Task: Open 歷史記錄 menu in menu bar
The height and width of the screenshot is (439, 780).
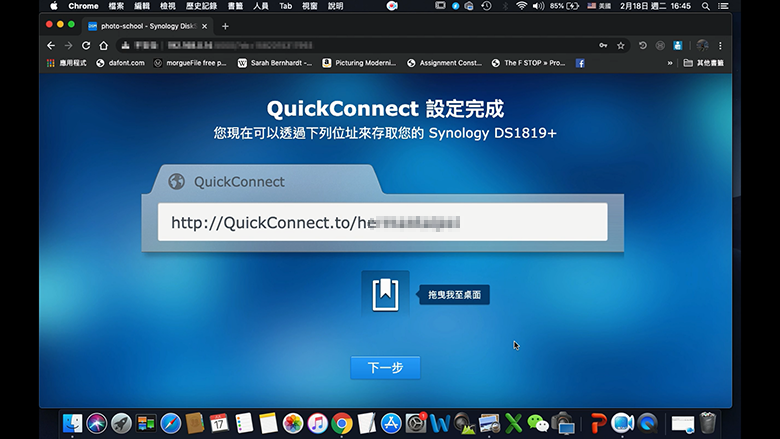Action: (x=201, y=6)
